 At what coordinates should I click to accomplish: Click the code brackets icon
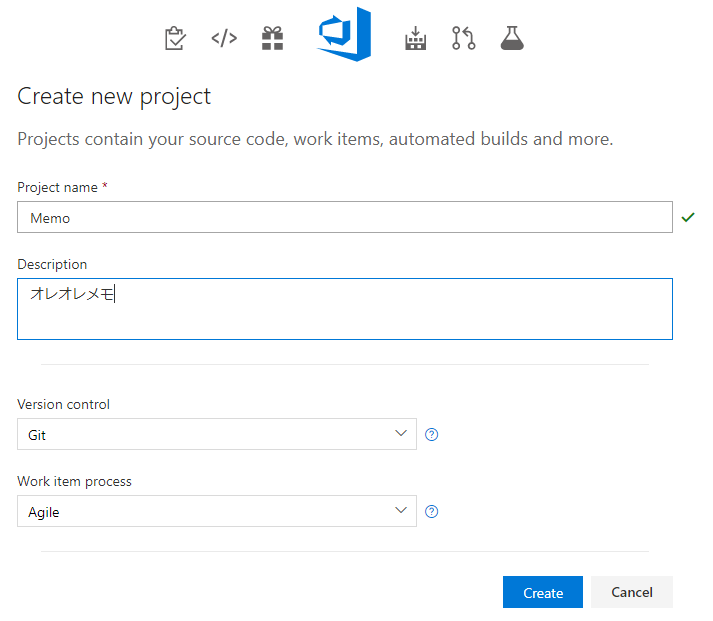224,39
